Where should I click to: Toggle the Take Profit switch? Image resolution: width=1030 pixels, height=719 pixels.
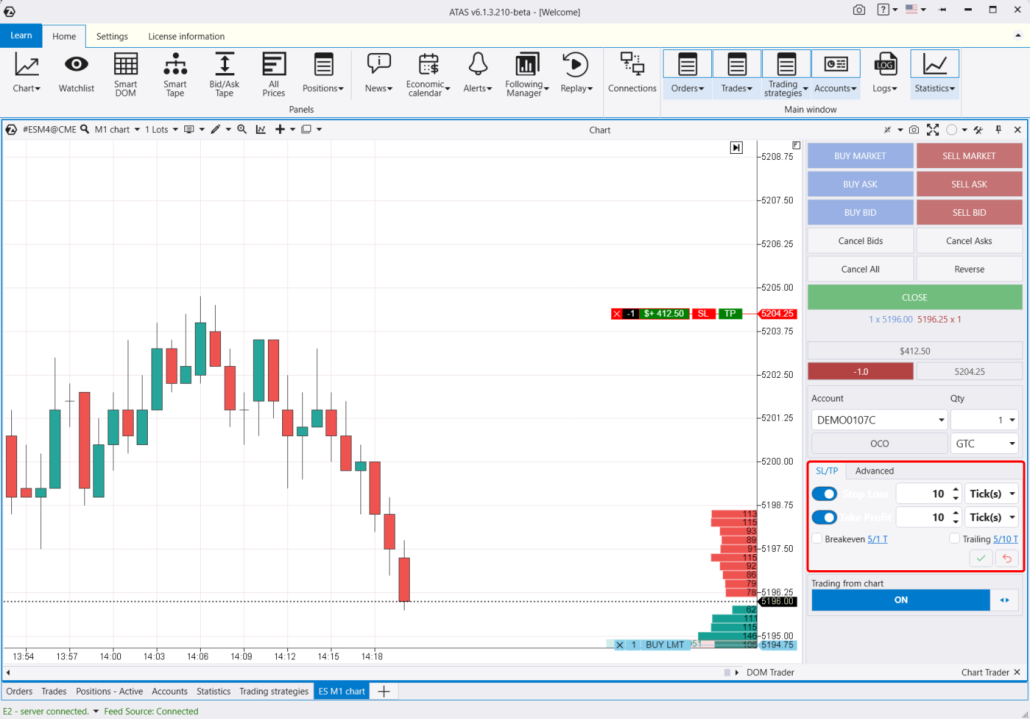824,517
